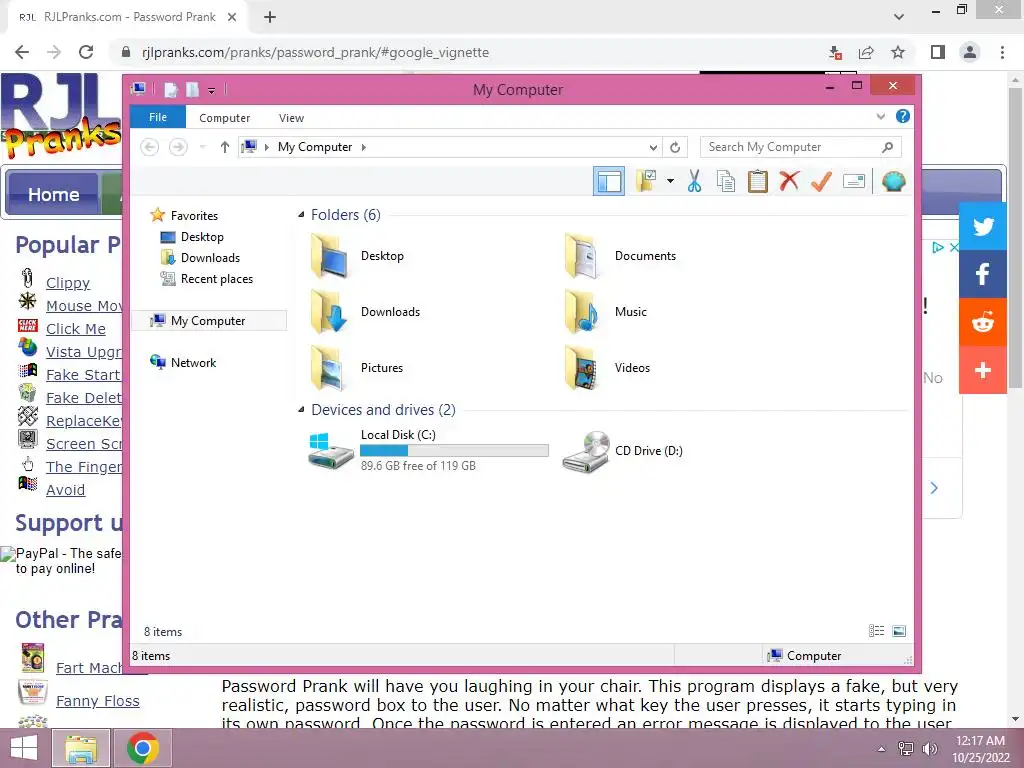
Task: Click the Up one level arrow
Action: tap(225, 147)
